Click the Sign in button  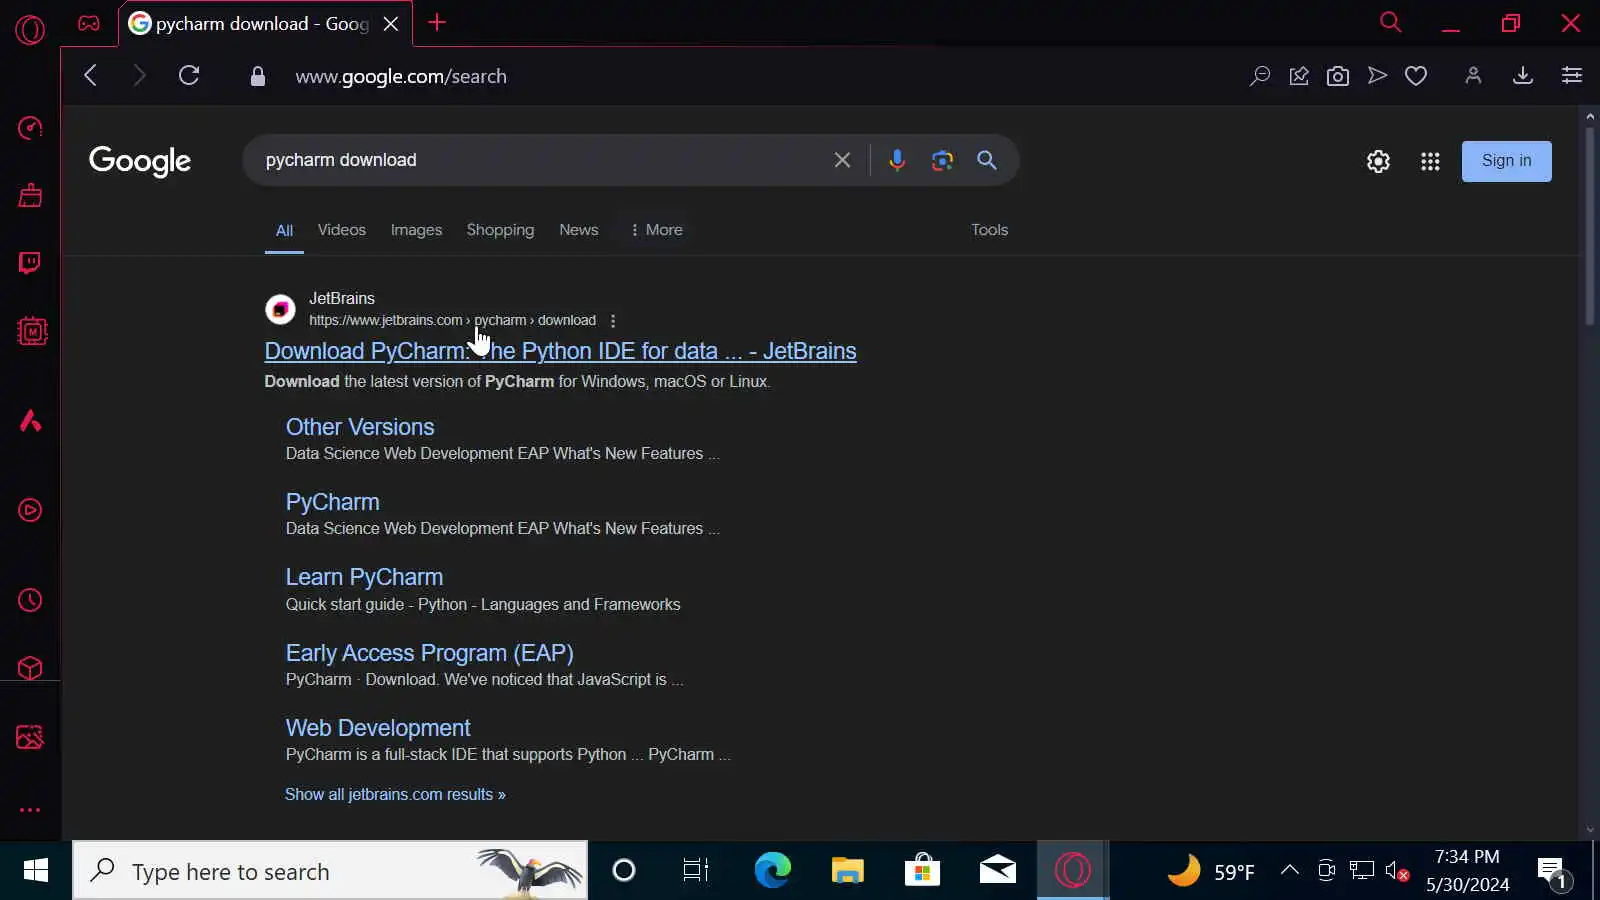[x=1506, y=161]
